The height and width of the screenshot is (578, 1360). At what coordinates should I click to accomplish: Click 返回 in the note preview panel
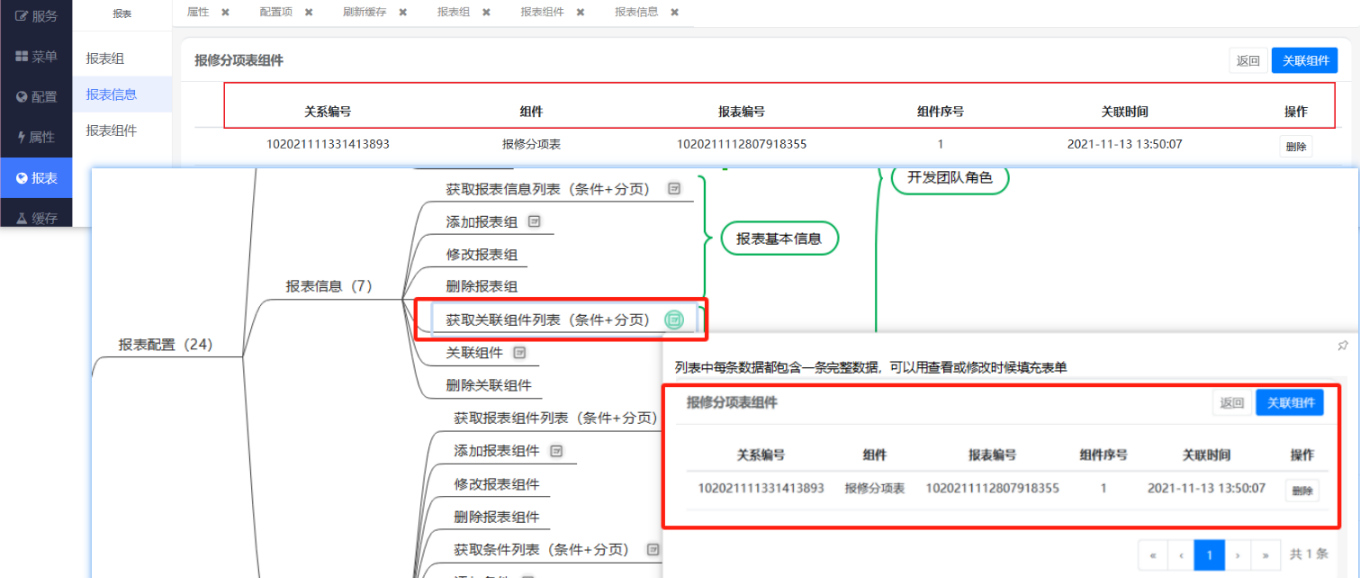click(1231, 403)
